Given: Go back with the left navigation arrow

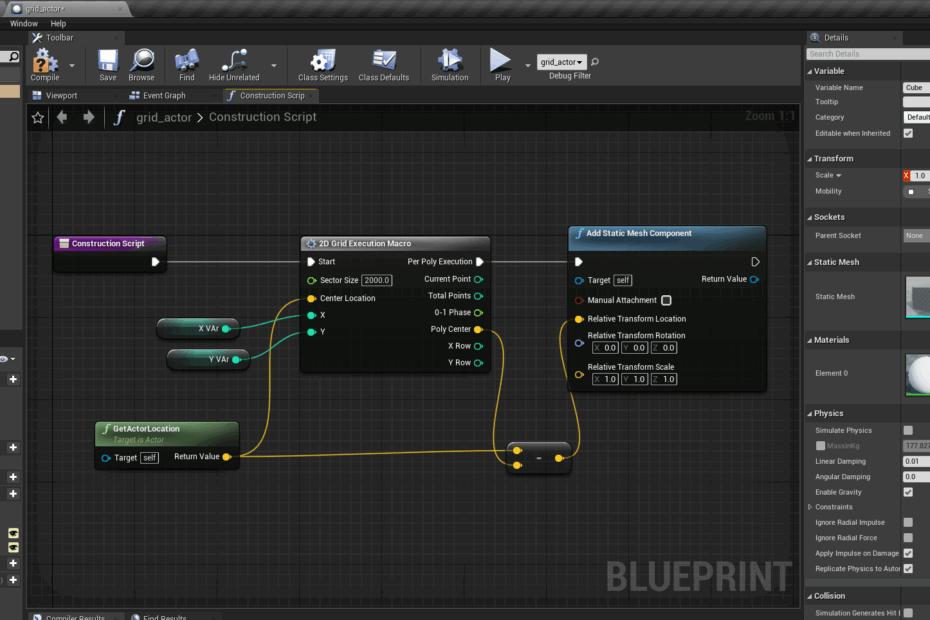Looking at the screenshot, I should point(62,117).
